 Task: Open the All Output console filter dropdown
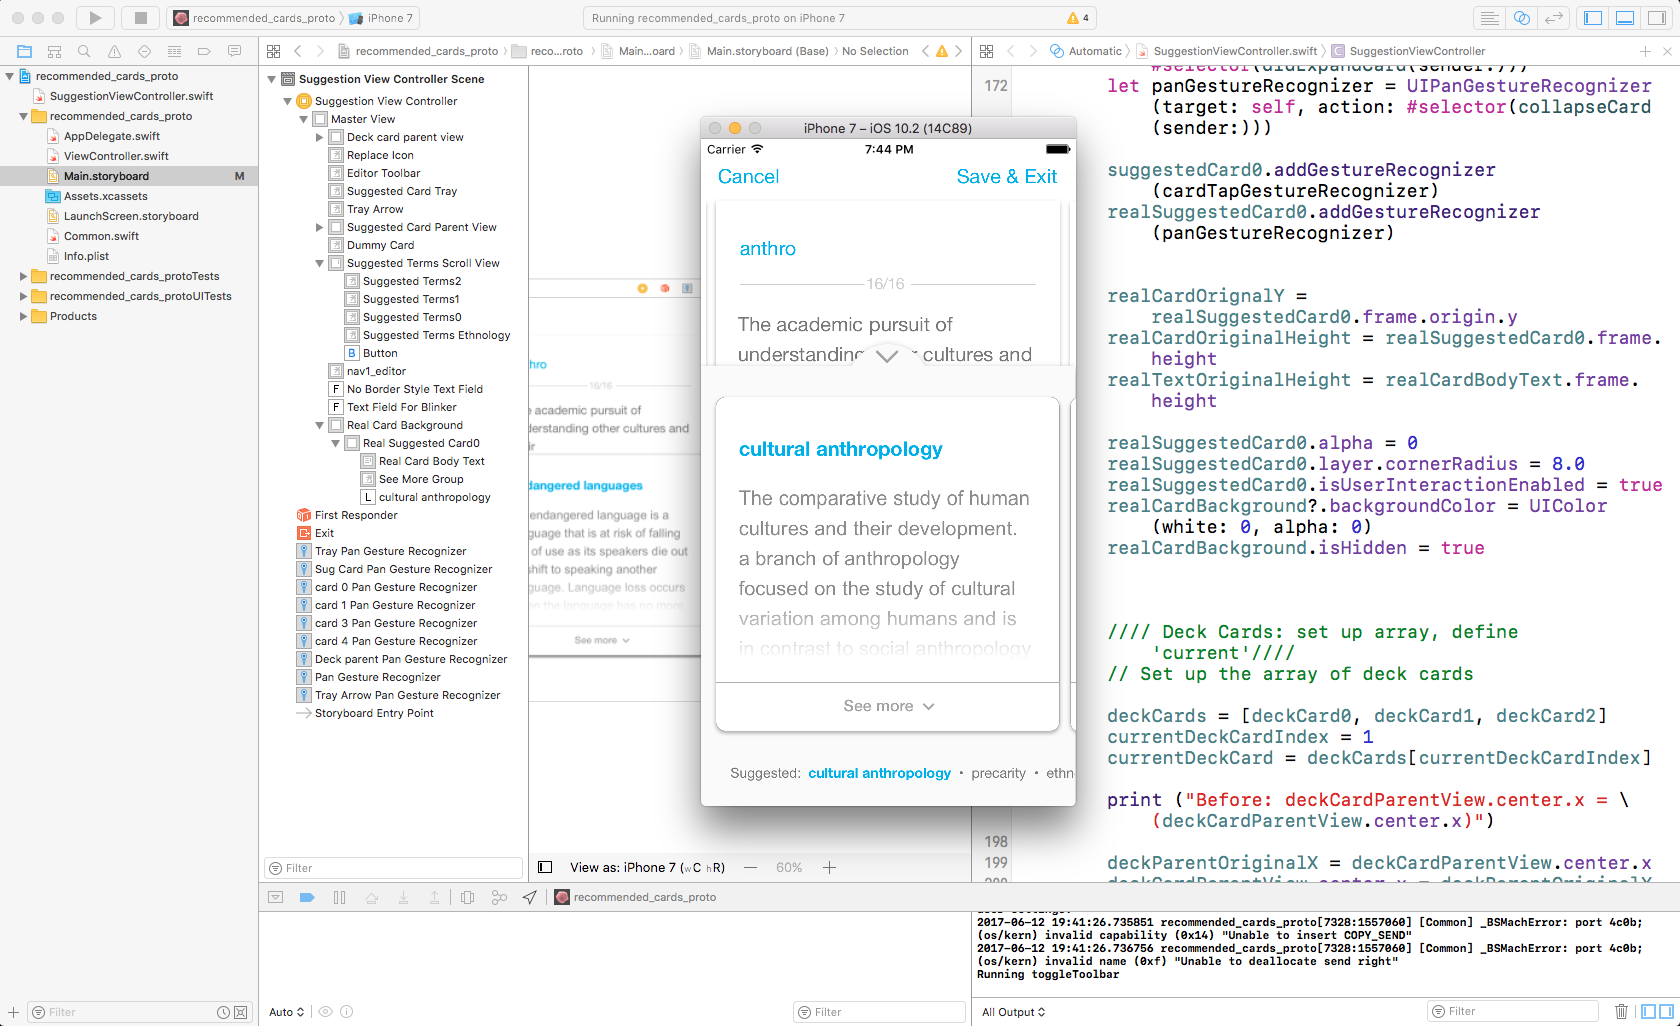pos(1013,1012)
